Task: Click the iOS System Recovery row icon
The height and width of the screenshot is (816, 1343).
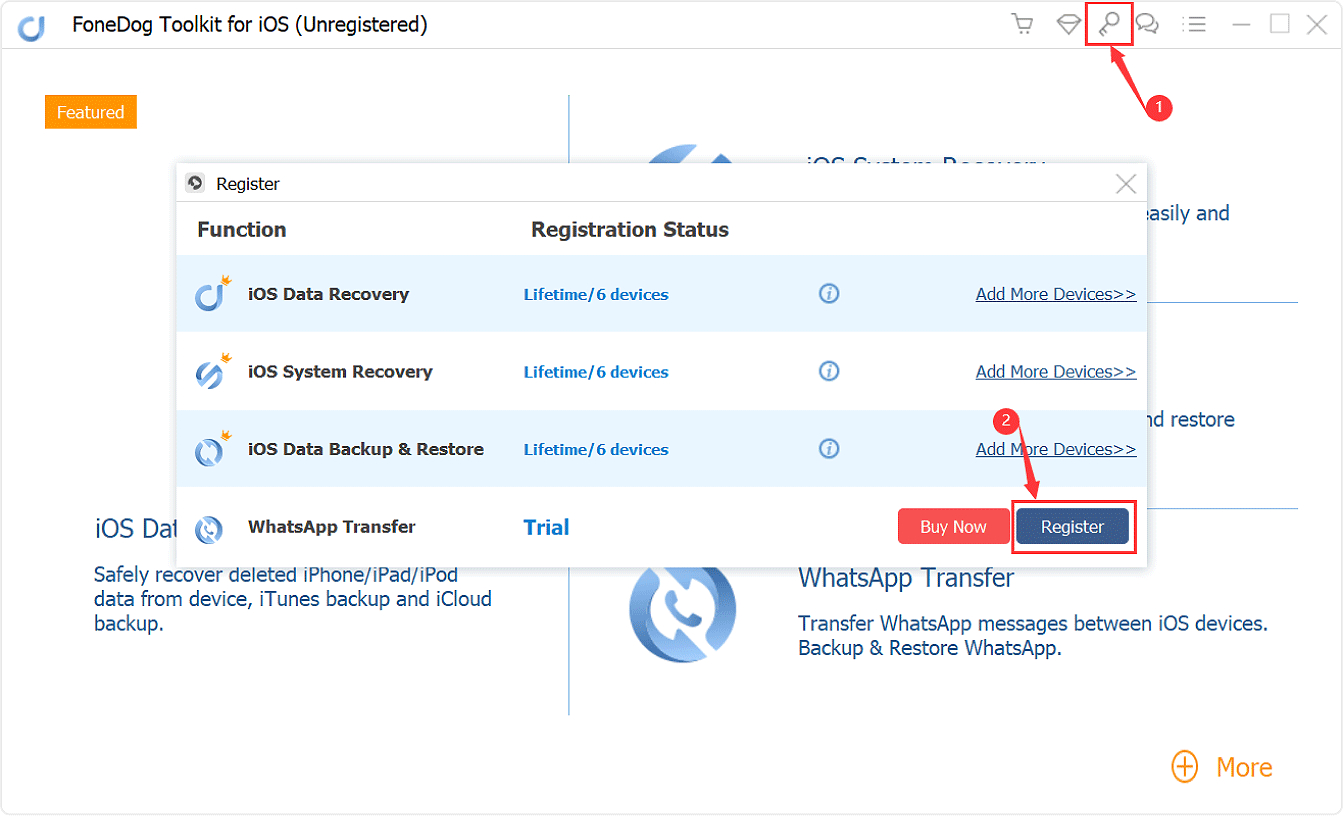Action: [x=212, y=372]
